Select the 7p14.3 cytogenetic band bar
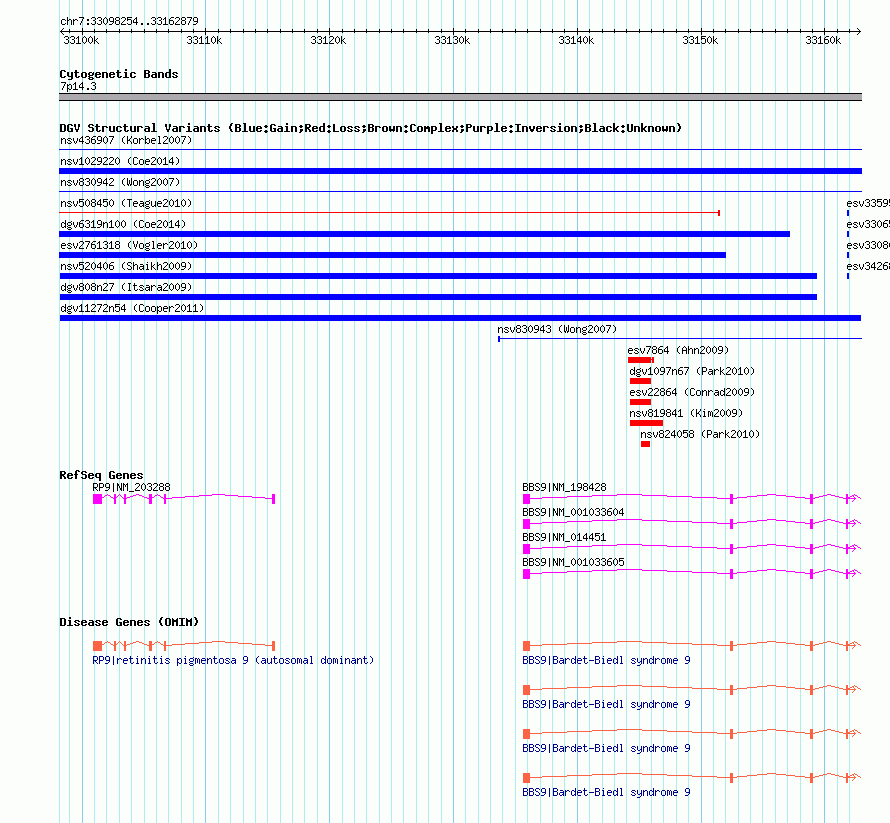 tap(460, 97)
